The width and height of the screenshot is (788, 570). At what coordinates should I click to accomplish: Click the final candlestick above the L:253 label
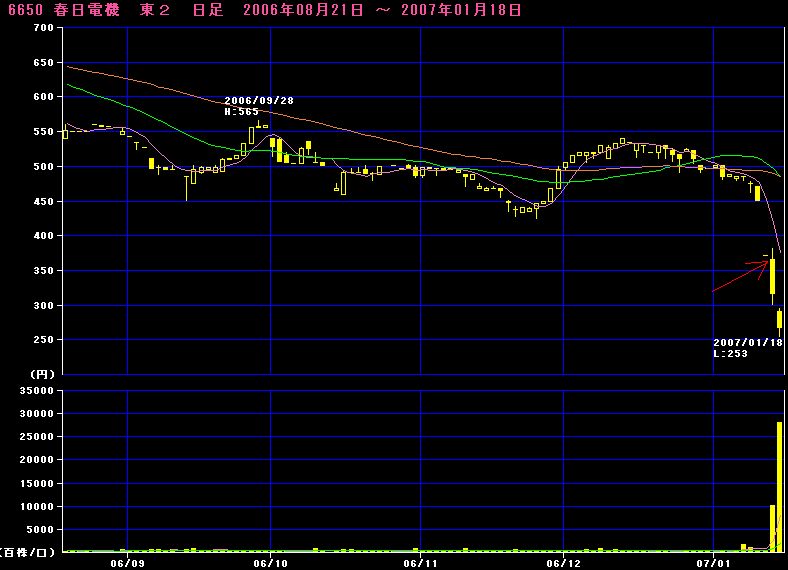tap(779, 322)
